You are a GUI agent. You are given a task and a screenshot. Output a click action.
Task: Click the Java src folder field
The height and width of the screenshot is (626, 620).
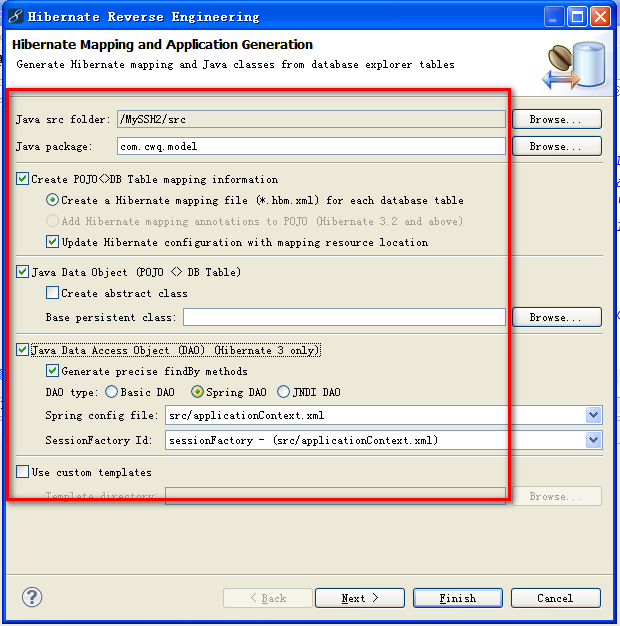point(311,119)
